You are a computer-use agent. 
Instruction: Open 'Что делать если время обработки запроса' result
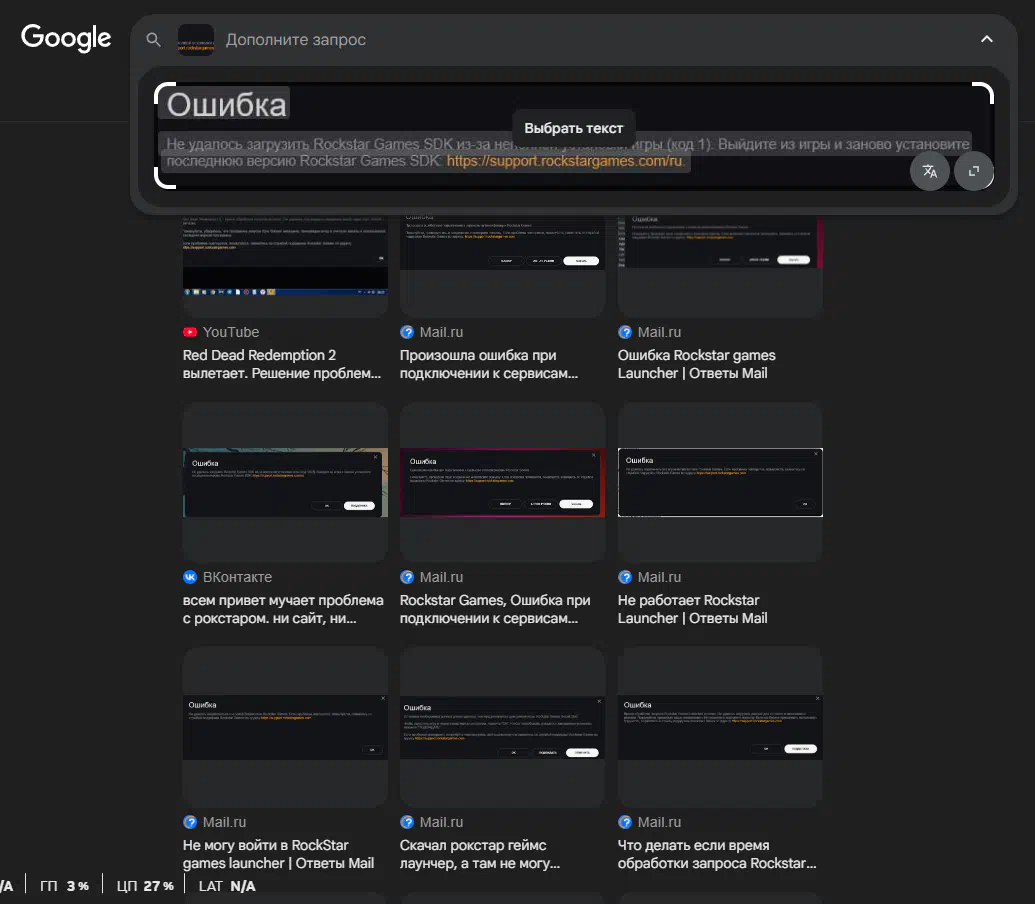(717, 855)
